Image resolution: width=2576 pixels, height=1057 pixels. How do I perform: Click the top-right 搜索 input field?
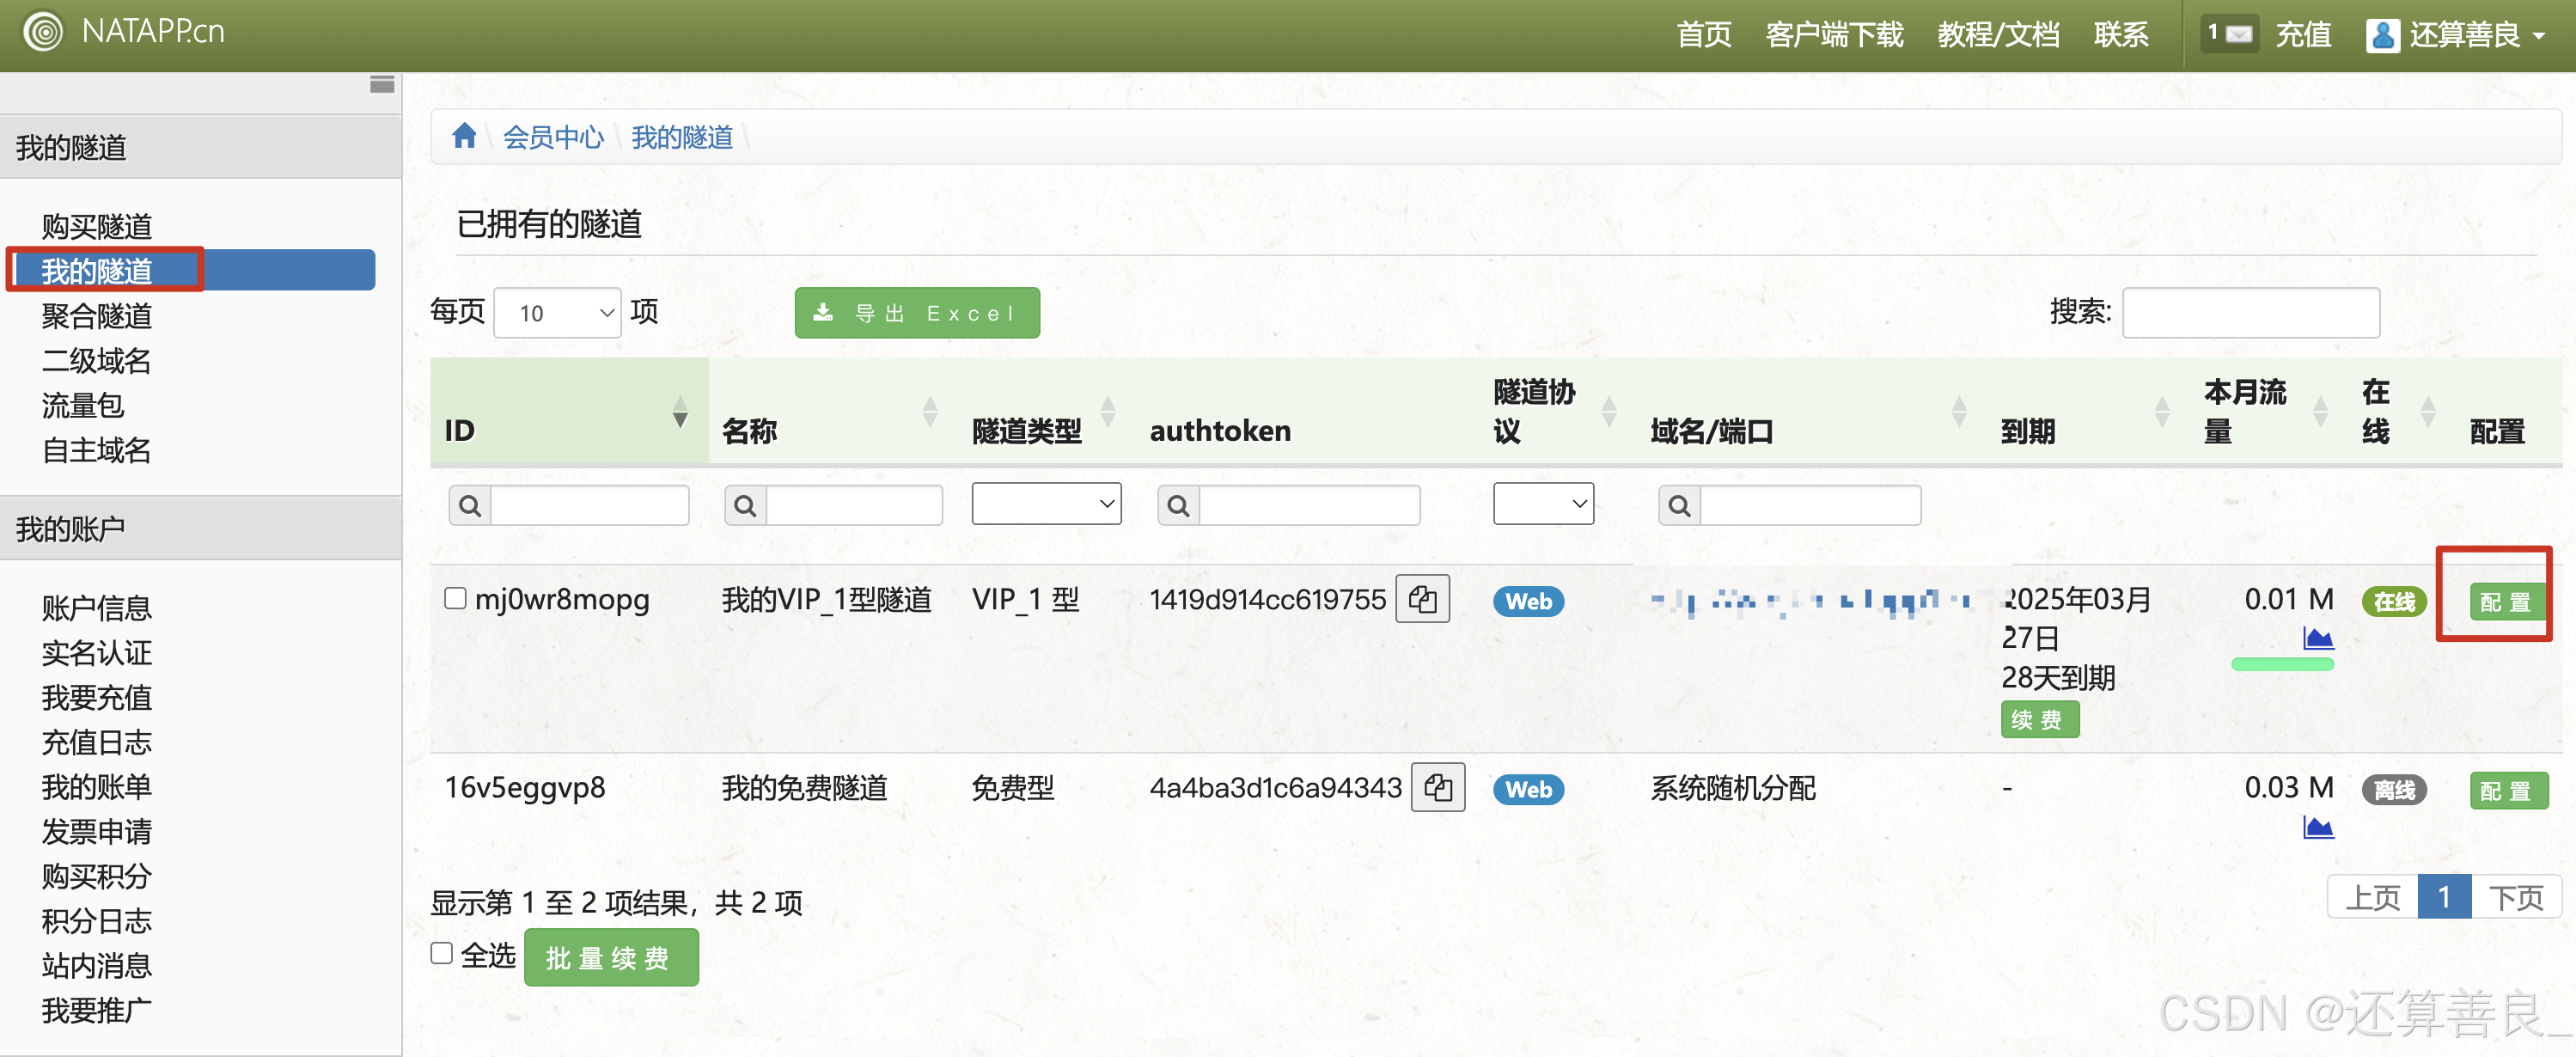[x=2250, y=313]
